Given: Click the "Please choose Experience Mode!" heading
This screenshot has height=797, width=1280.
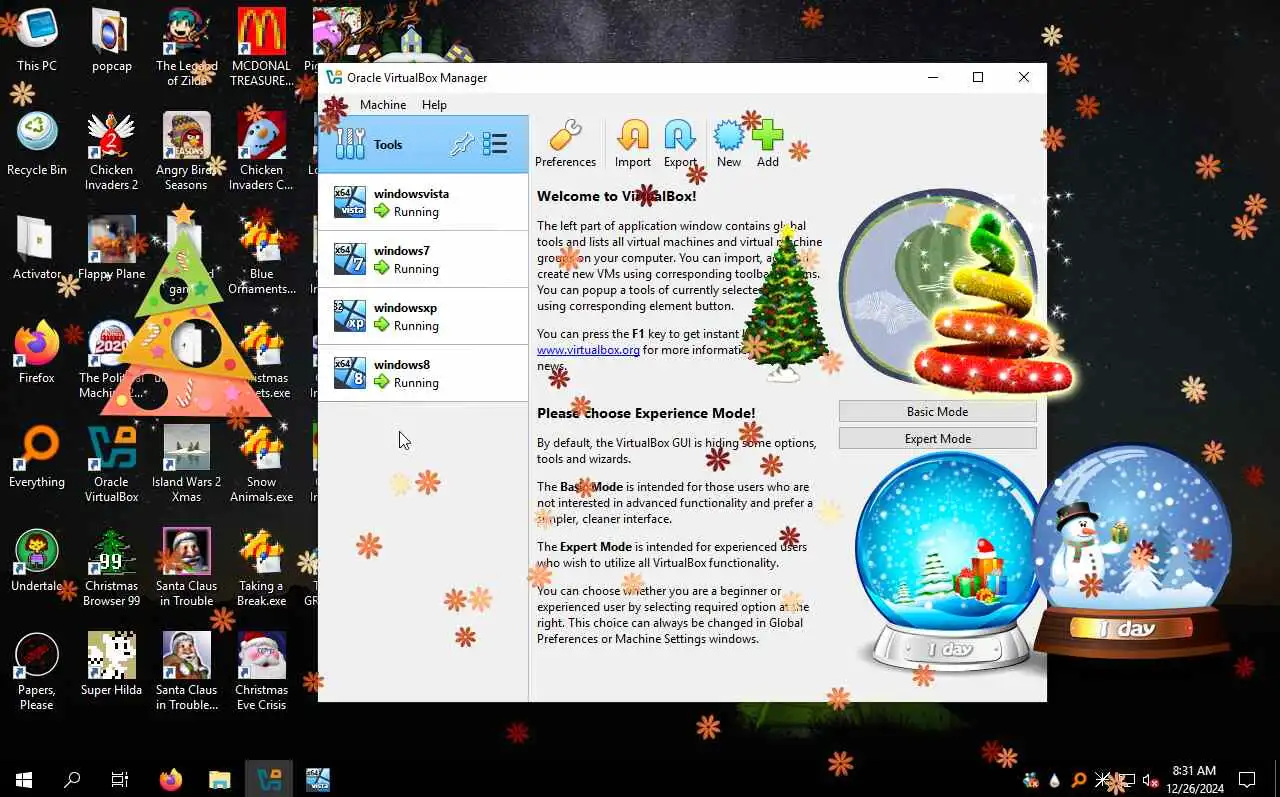Looking at the screenshot, I should pos(646,413).
